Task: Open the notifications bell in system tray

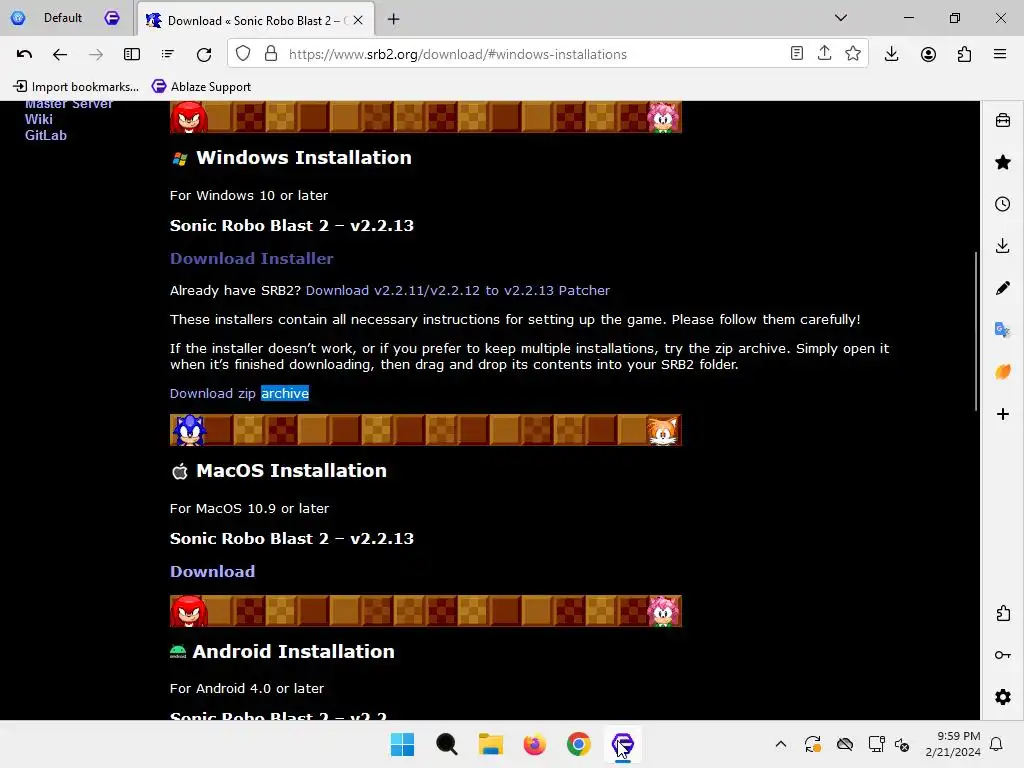Action: point(997,744)
